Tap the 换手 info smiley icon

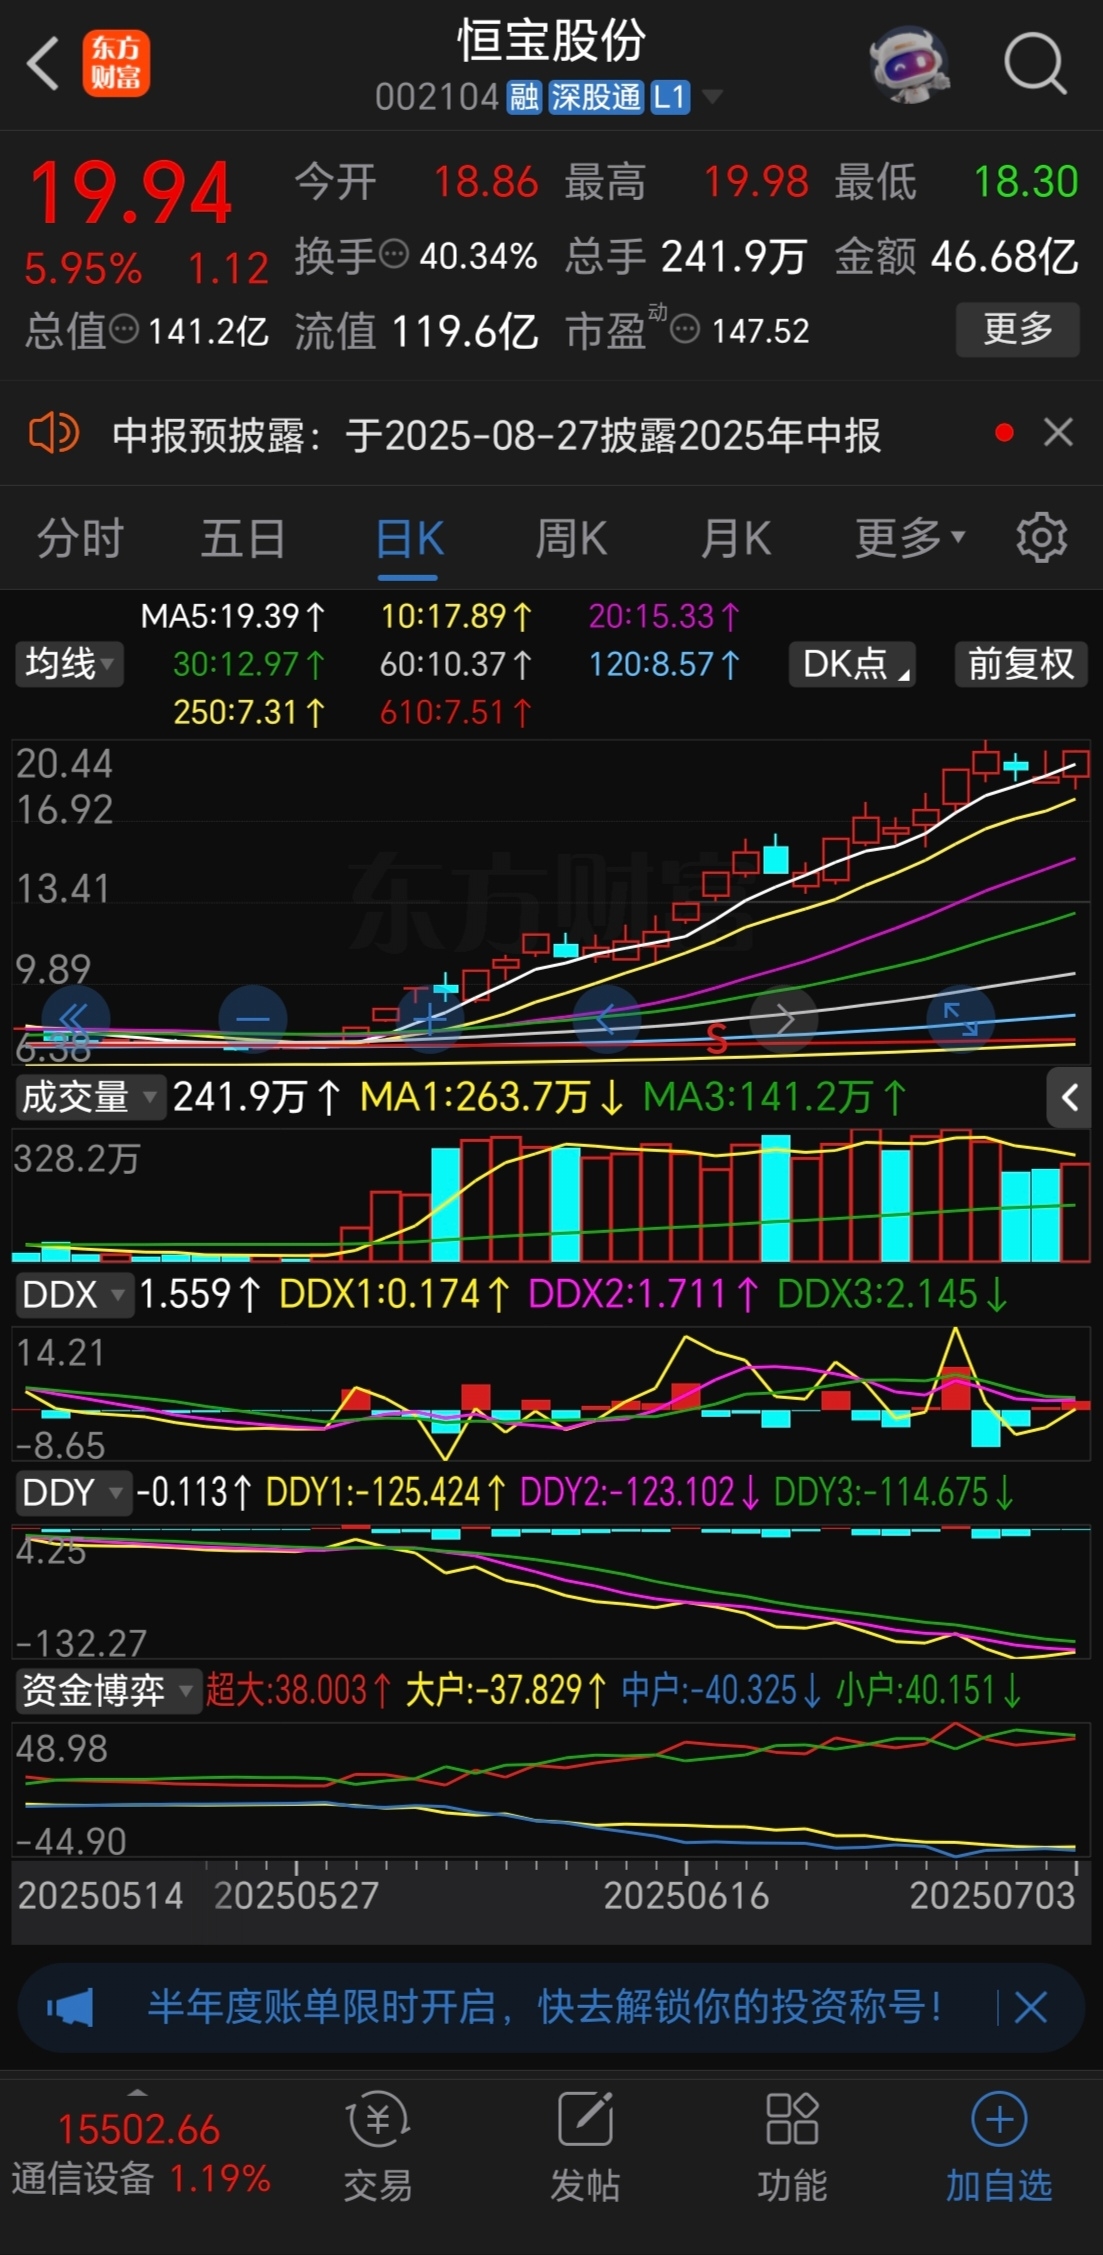pyautogui.click(x=394, y=255)
